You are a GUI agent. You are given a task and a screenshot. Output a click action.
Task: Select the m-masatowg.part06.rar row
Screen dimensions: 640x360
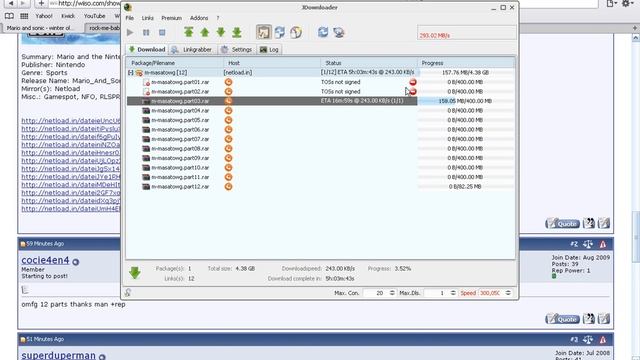[x=320, y=129]
